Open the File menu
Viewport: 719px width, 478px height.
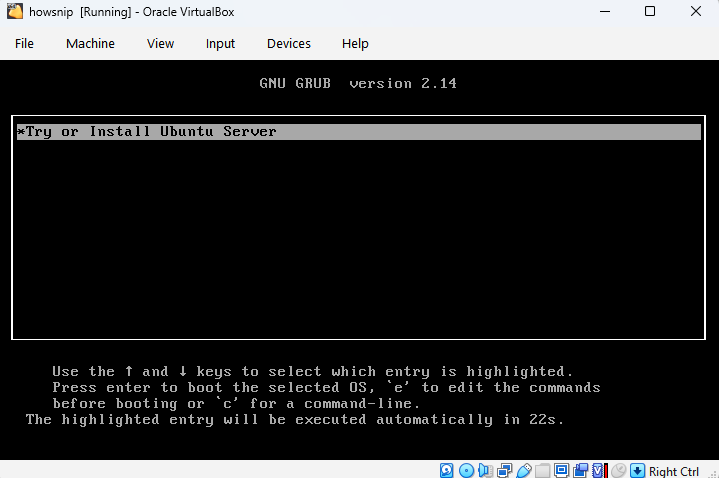point(24,44)
